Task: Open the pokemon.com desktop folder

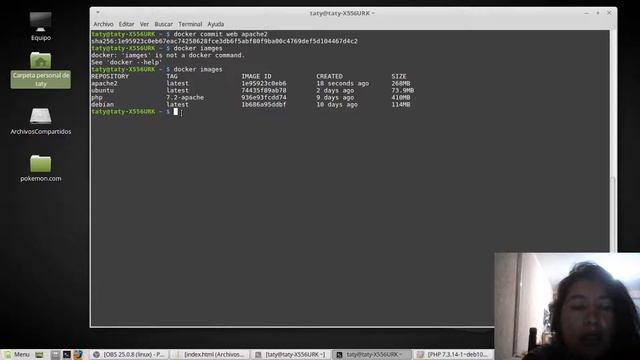Action: point(40,168)
